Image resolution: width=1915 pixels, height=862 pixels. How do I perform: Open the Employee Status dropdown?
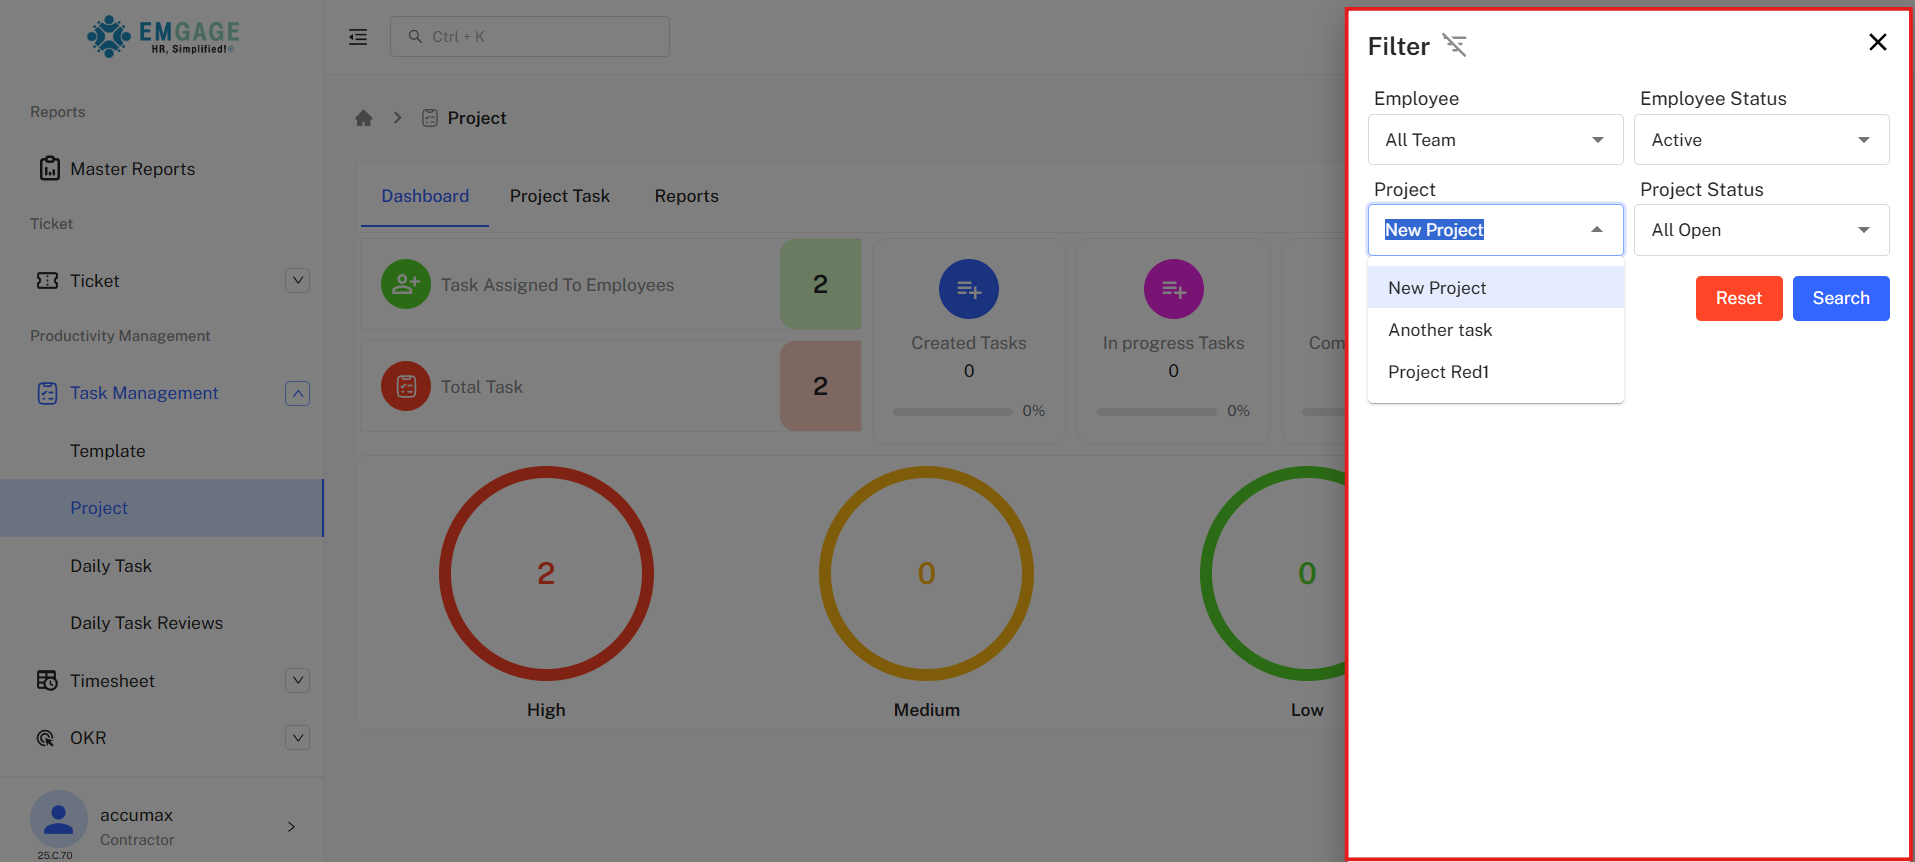tap(1760, 140)
